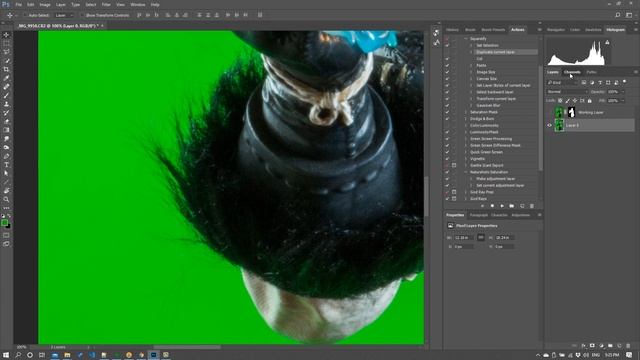The height and width of the screenshot is (360, 640).
Task: Select the Brush tool
Action: (6, 96)
